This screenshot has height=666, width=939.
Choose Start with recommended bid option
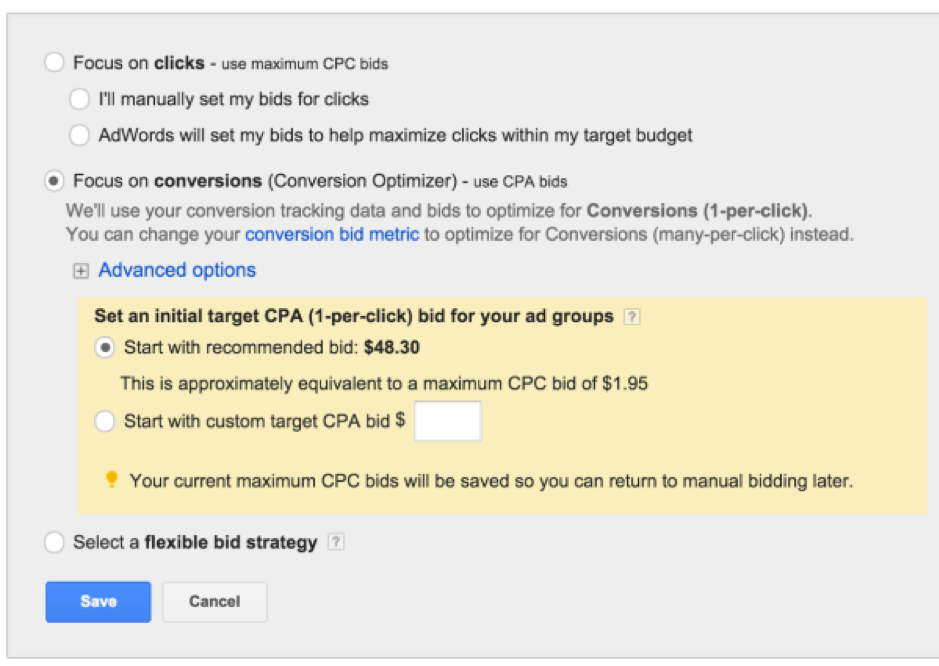pyautogui.click(x=105, y=347)
